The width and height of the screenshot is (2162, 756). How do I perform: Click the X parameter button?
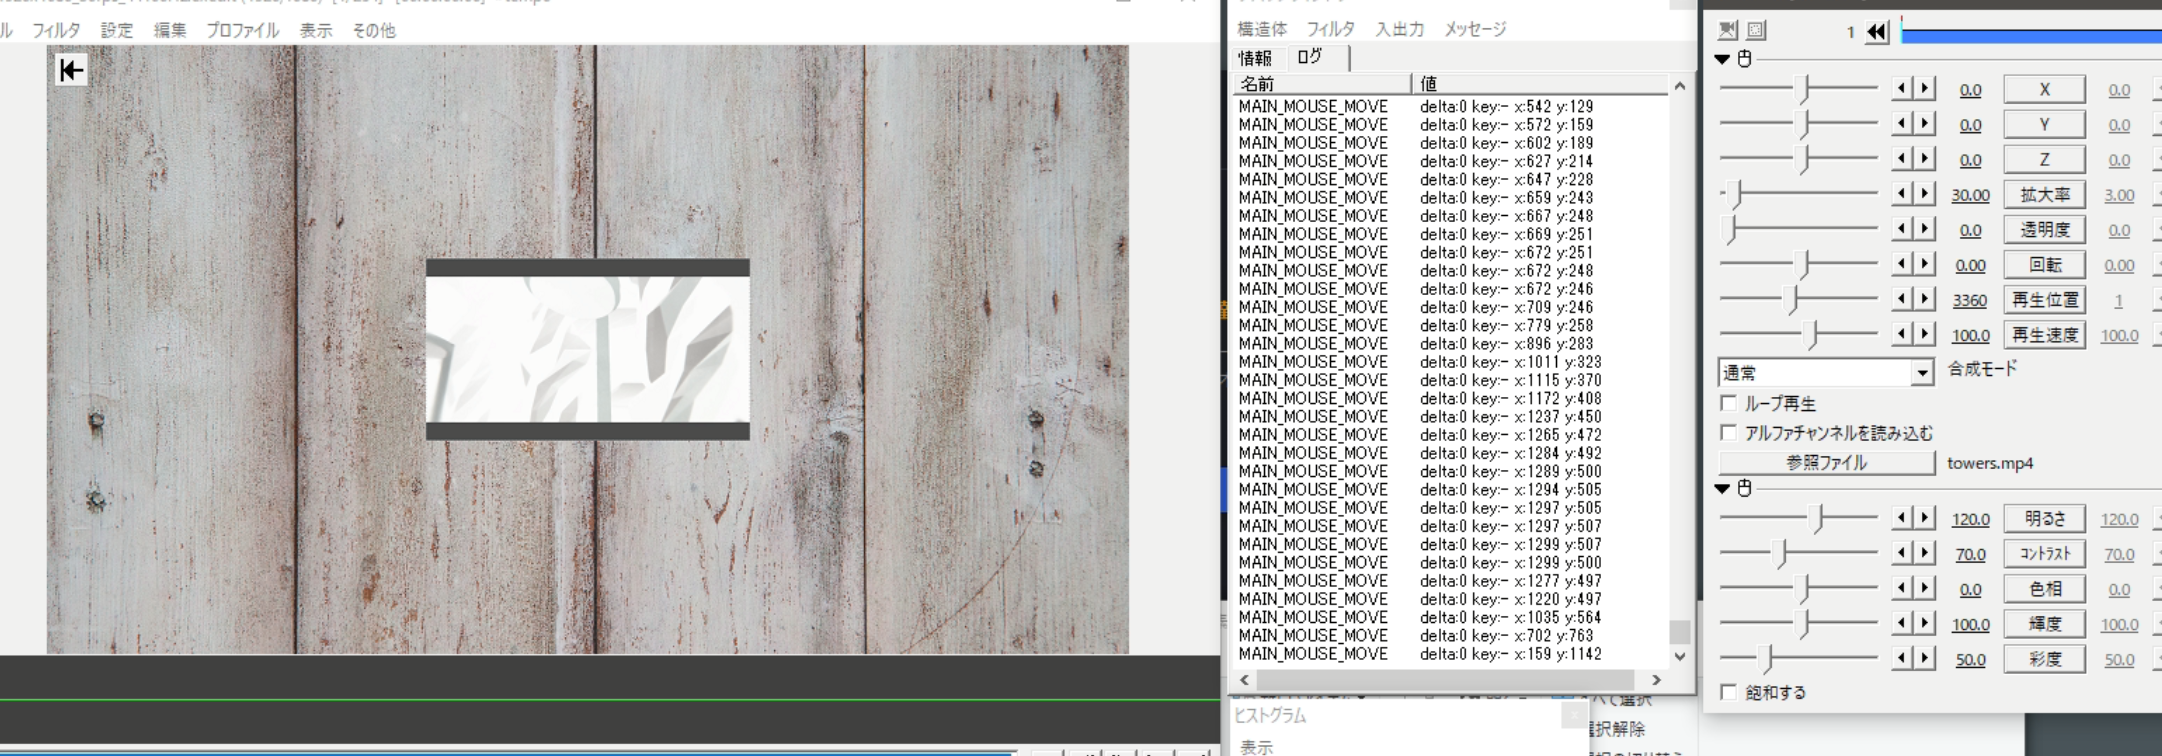[x=2044, y=89]
